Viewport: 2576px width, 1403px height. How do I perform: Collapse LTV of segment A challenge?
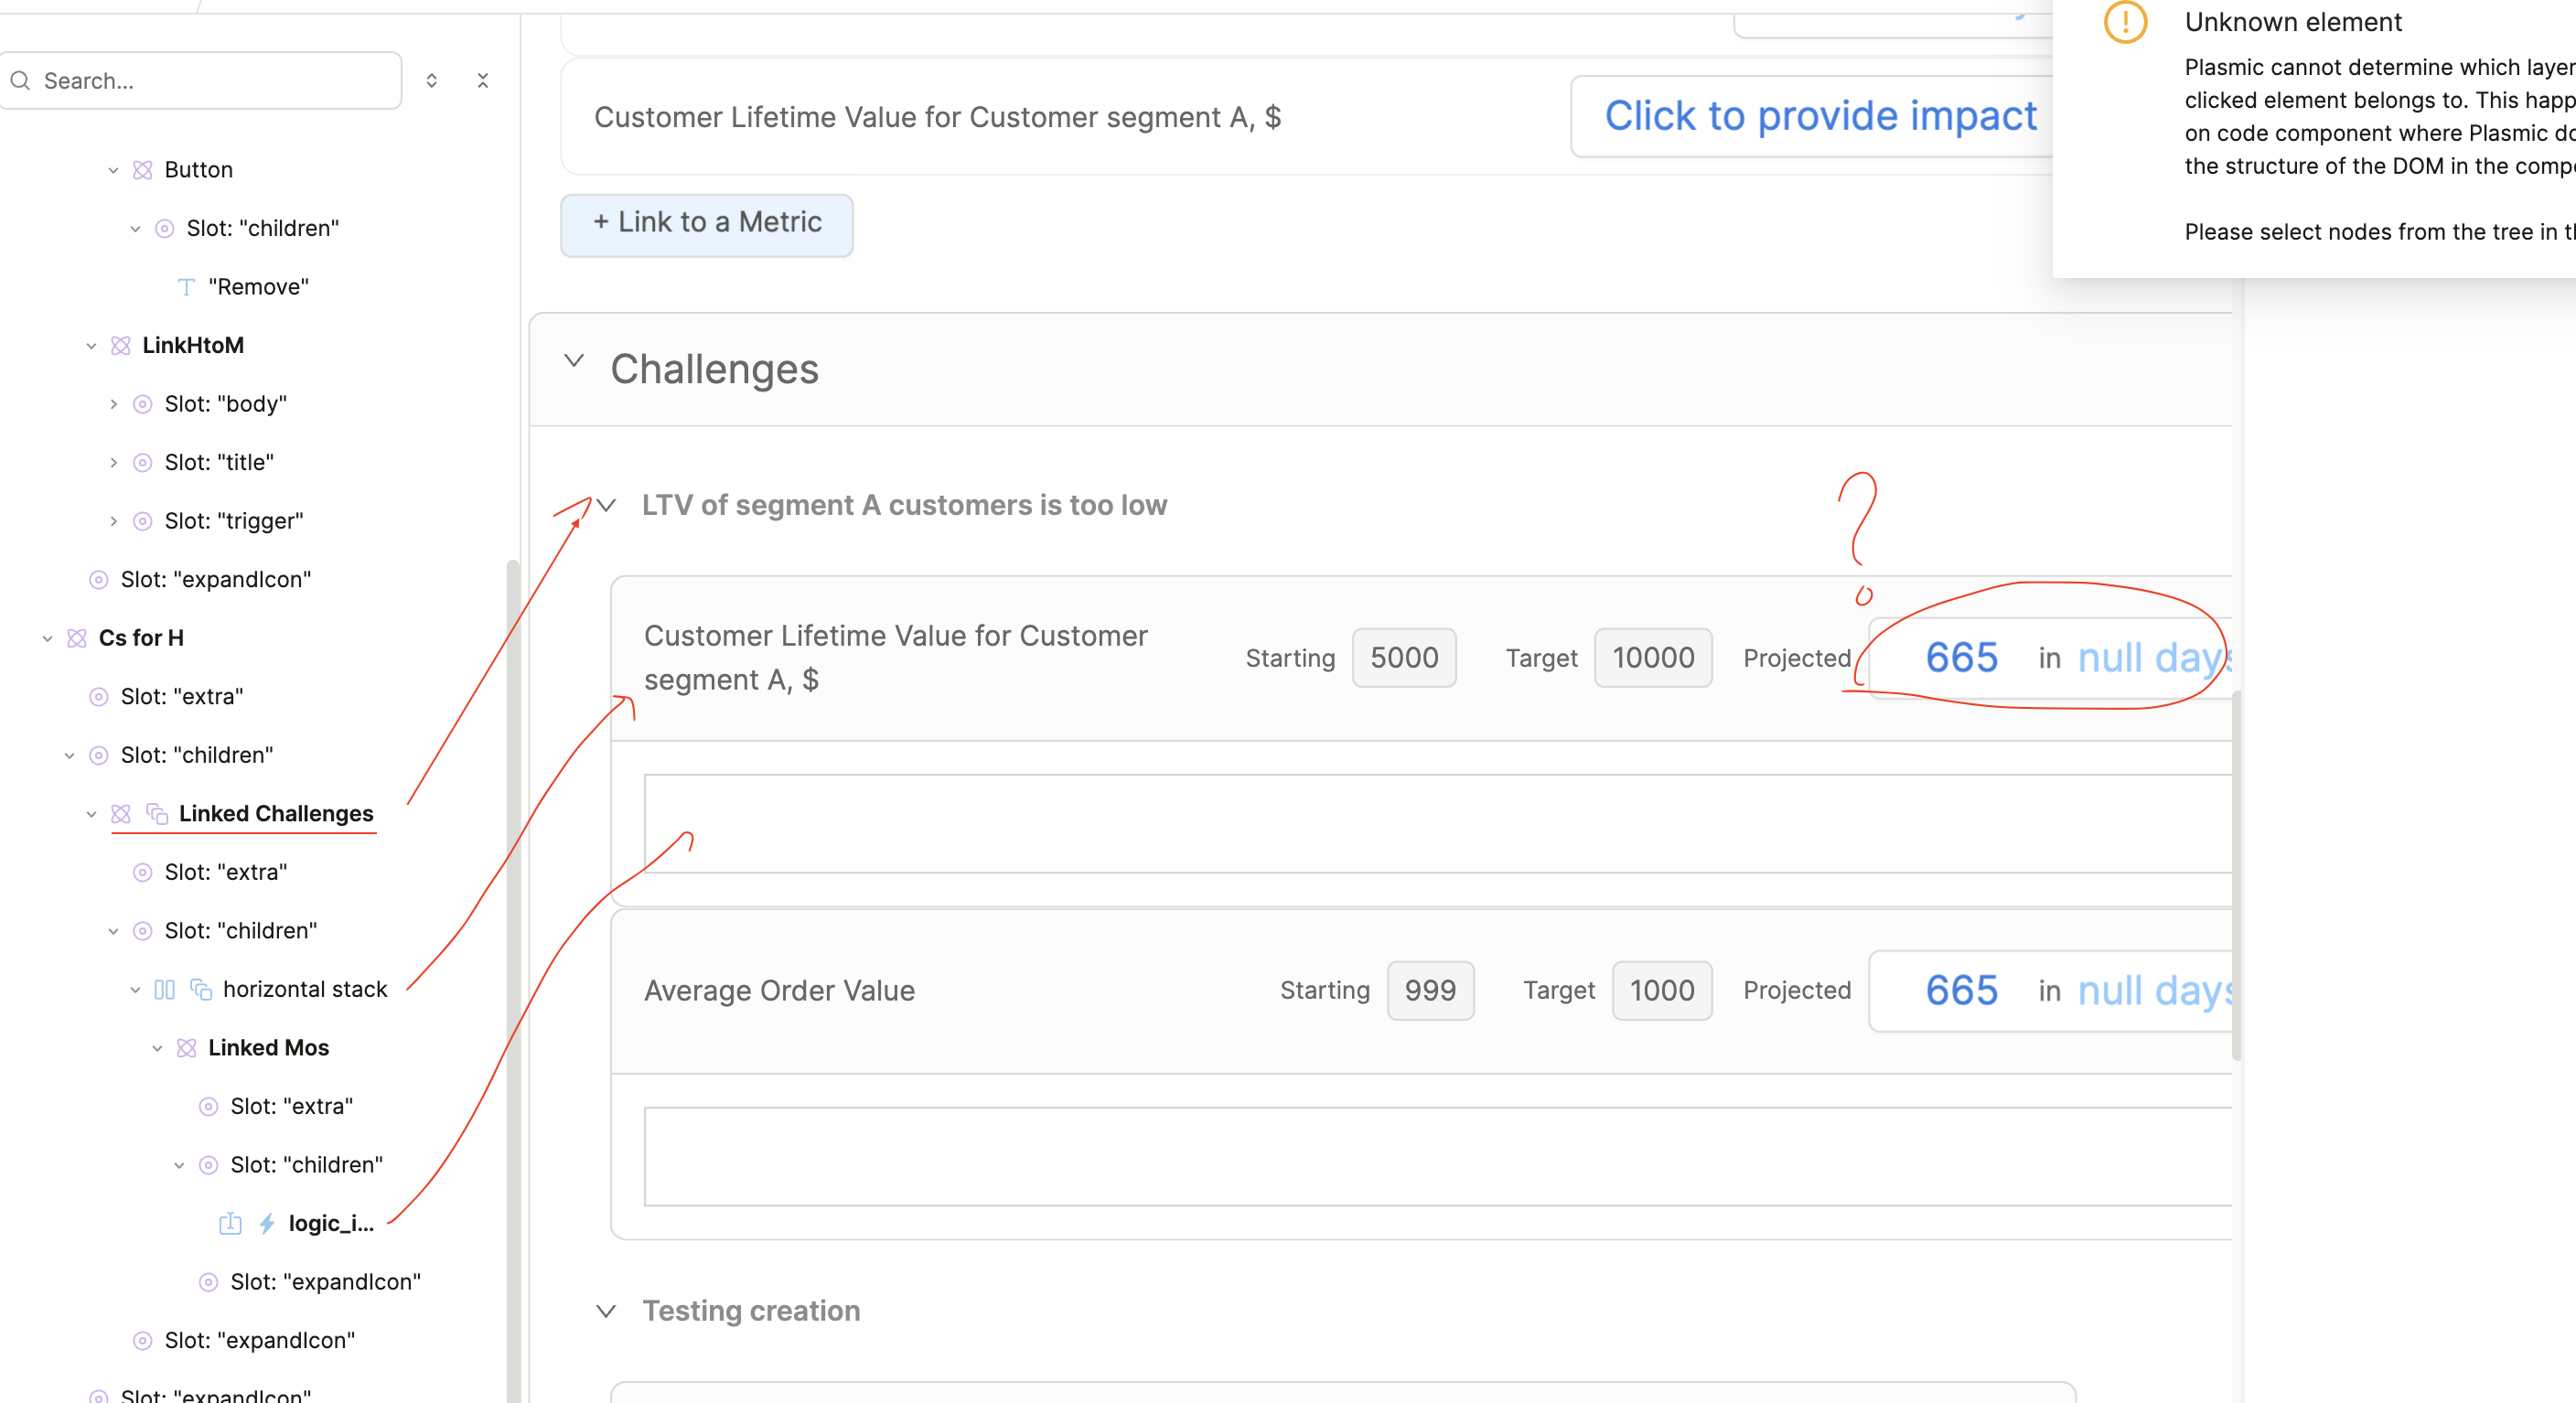tap(606, 505)
